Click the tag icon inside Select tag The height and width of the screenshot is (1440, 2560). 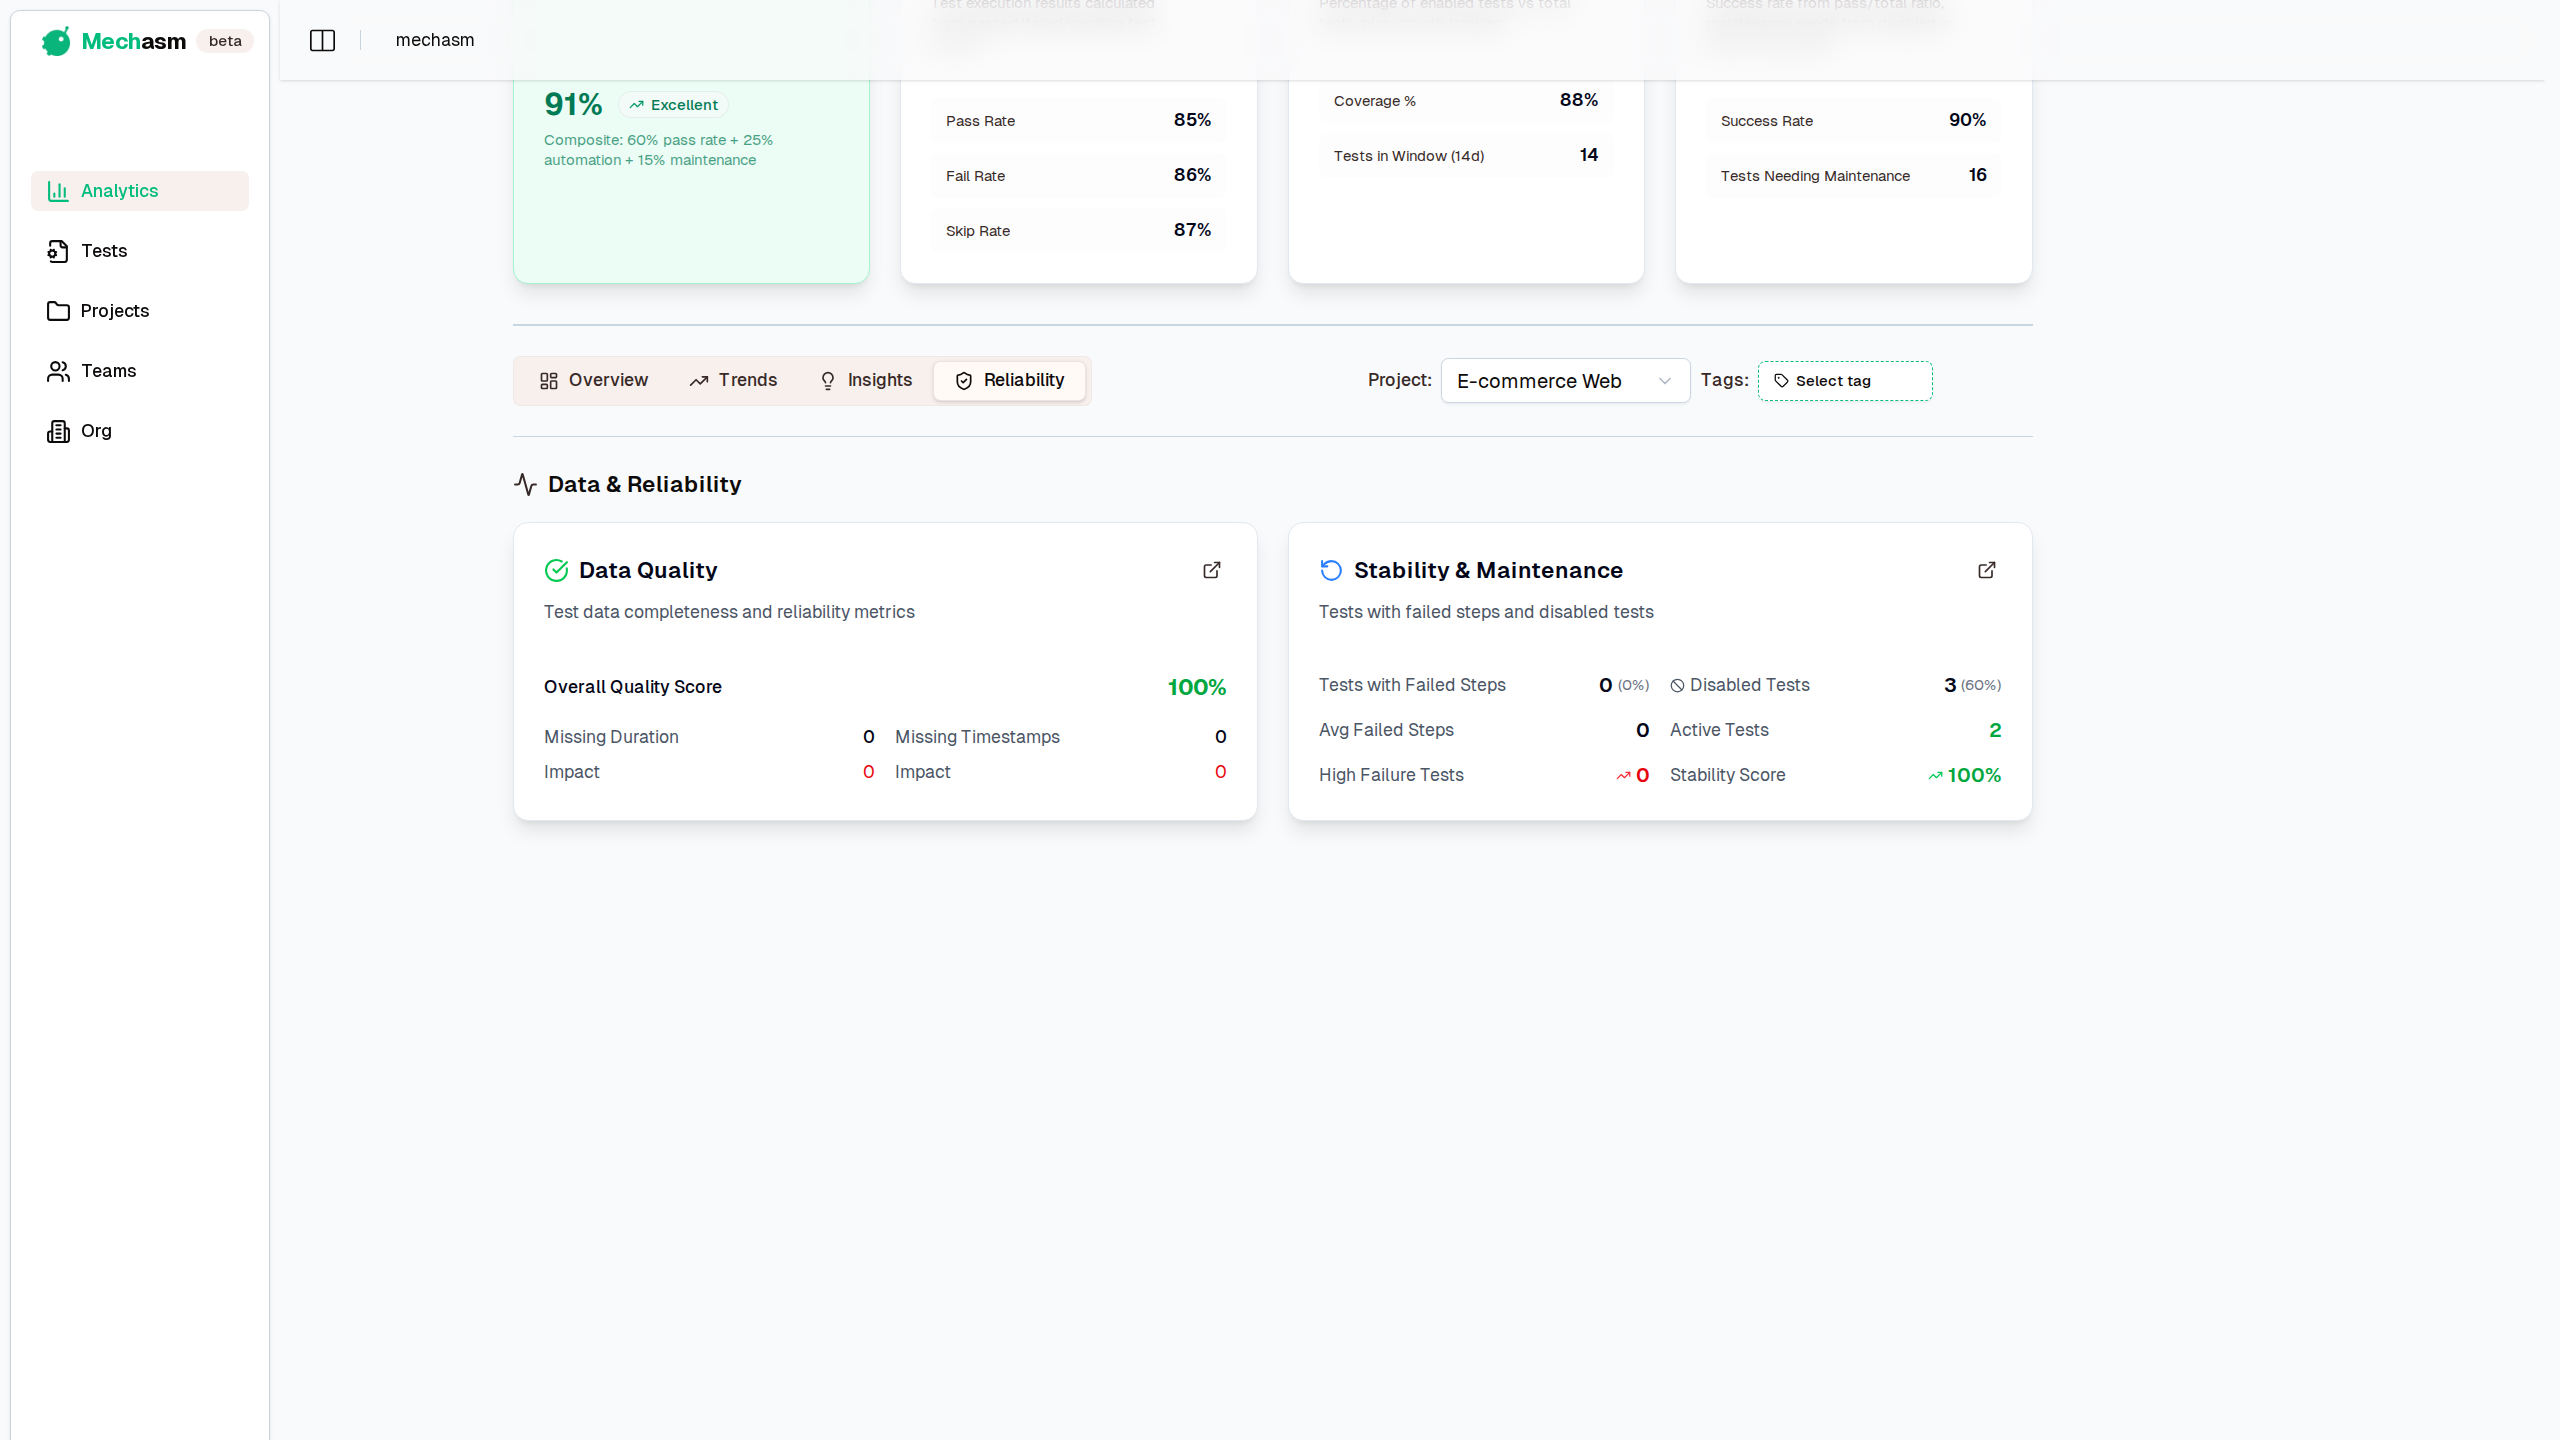click(1781, 381)
